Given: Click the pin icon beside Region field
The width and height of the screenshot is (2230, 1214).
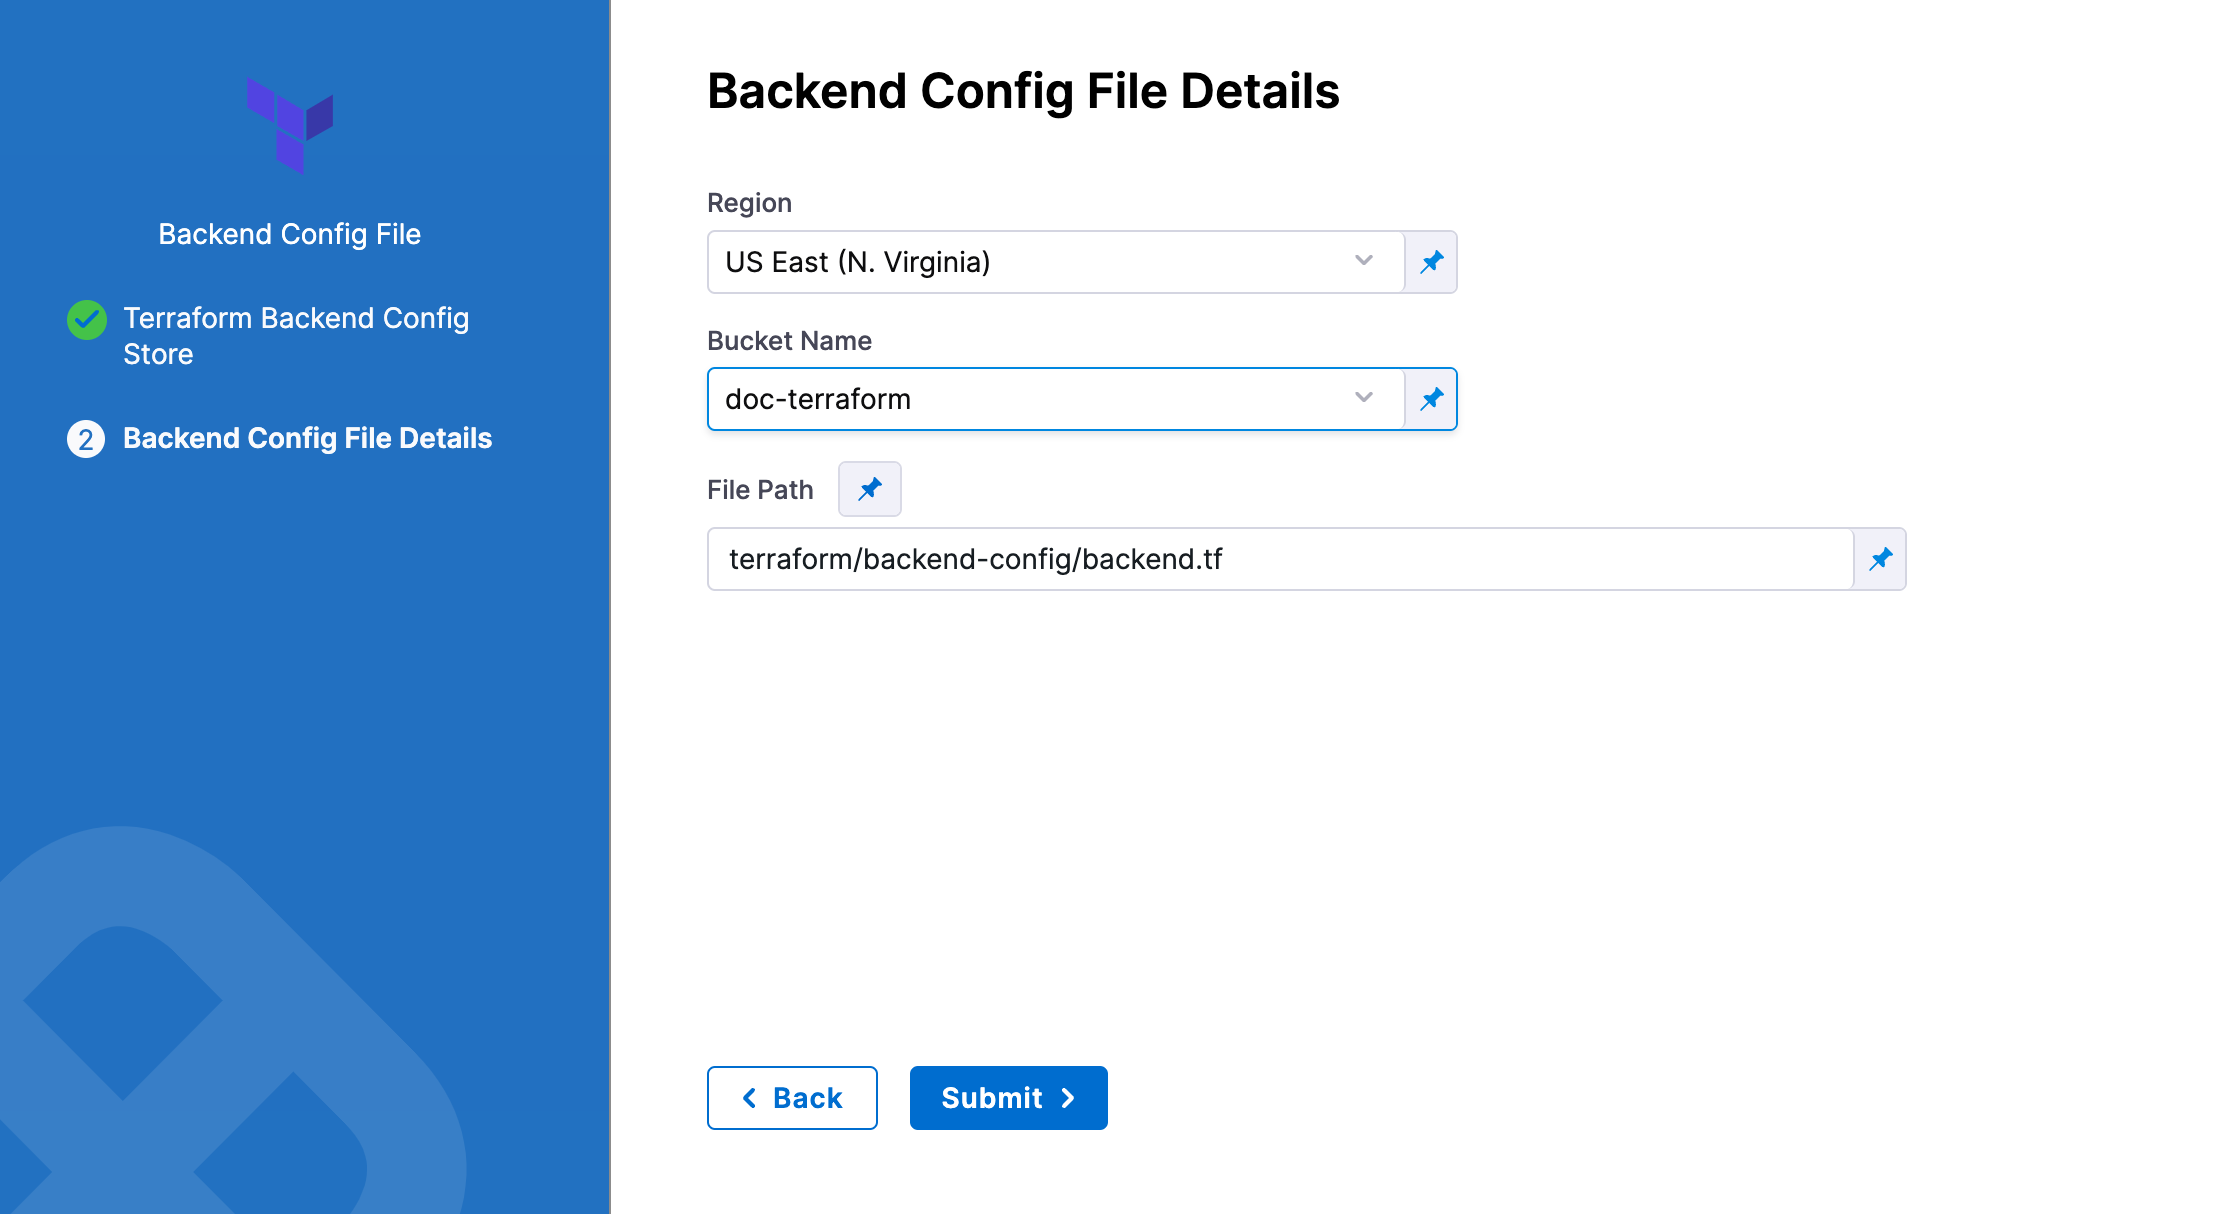Looking at the screenshot, I should click(1431, 262).
